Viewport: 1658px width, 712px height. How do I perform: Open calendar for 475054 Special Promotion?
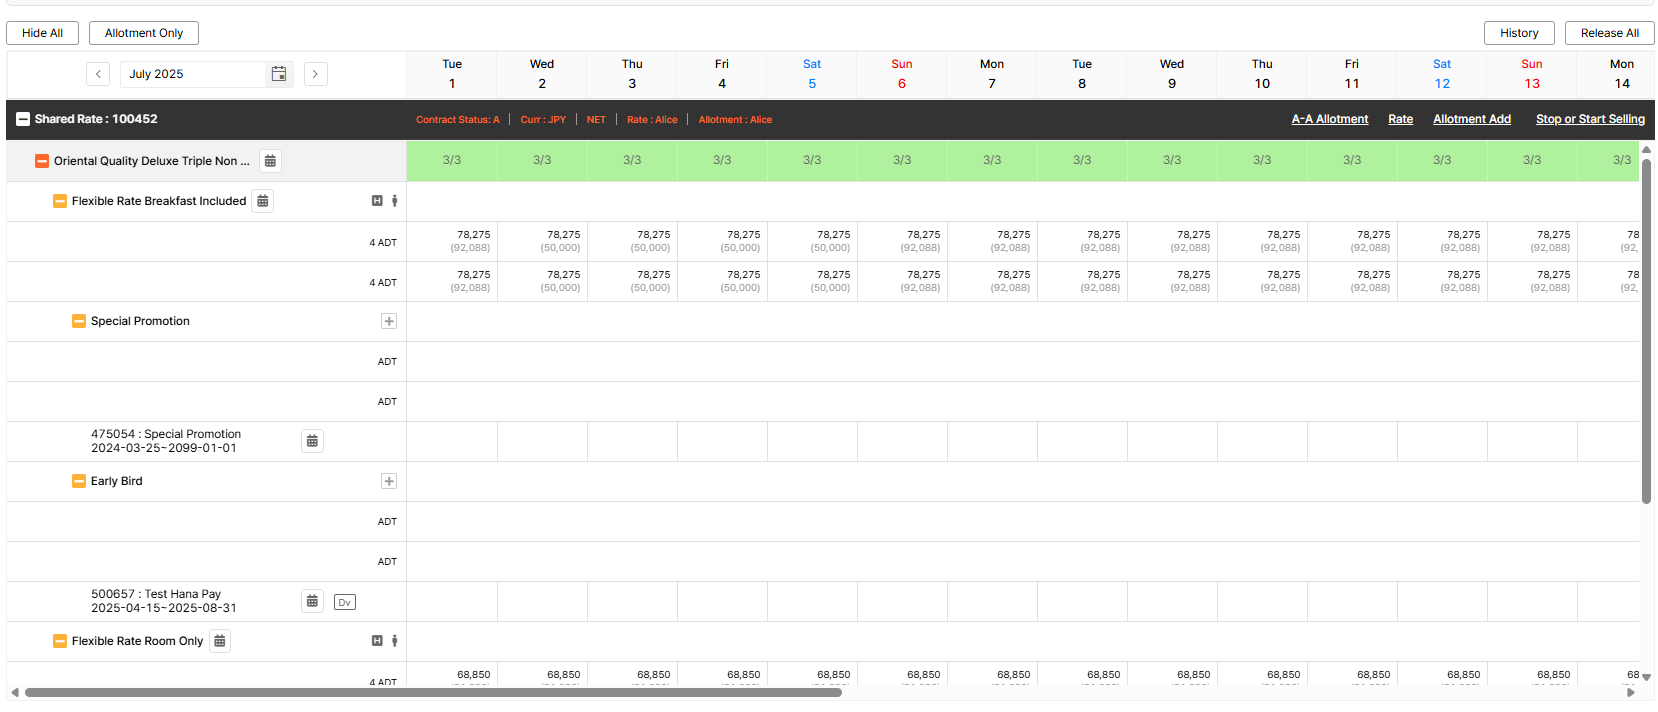point(312,441)
